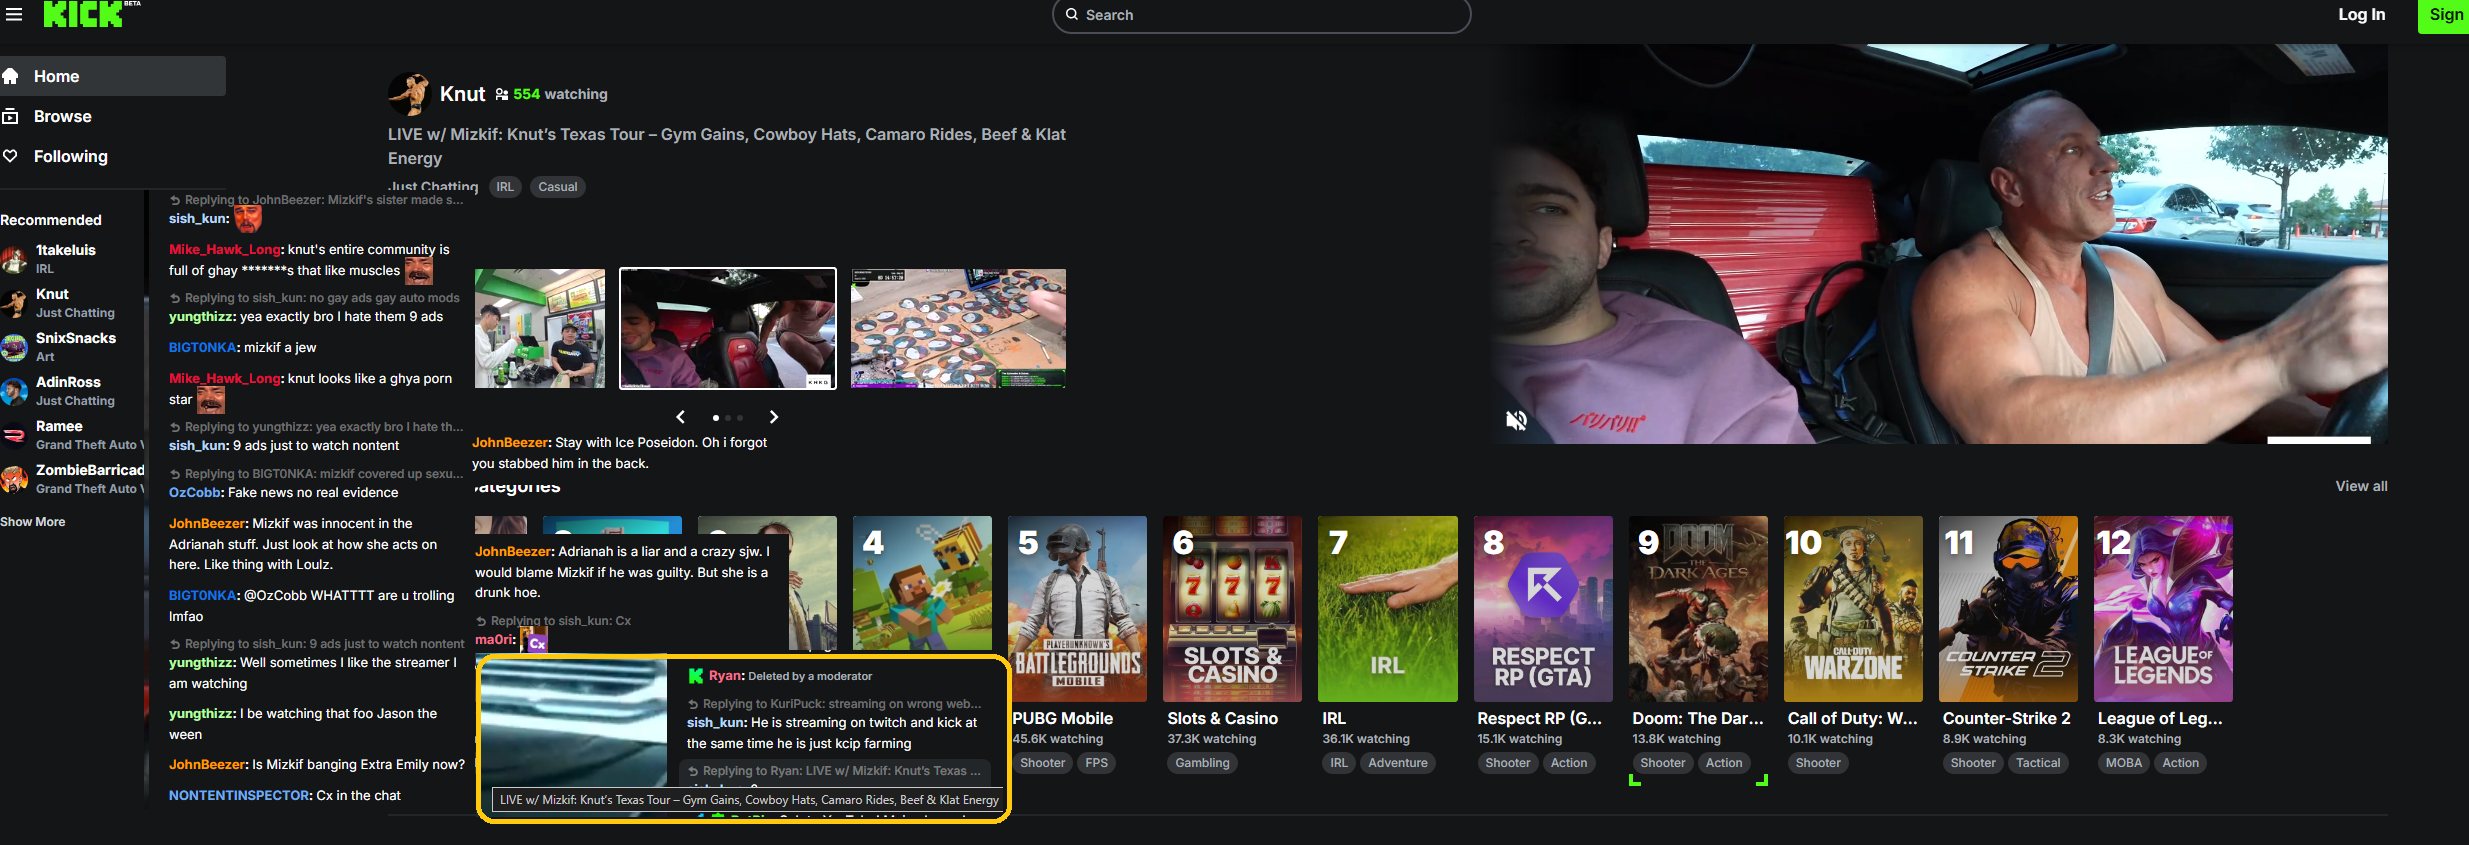Viewport: 2469px width, 845px height.
Task: Click Kick badge icon next to Ryan
Action: (696, 676)
